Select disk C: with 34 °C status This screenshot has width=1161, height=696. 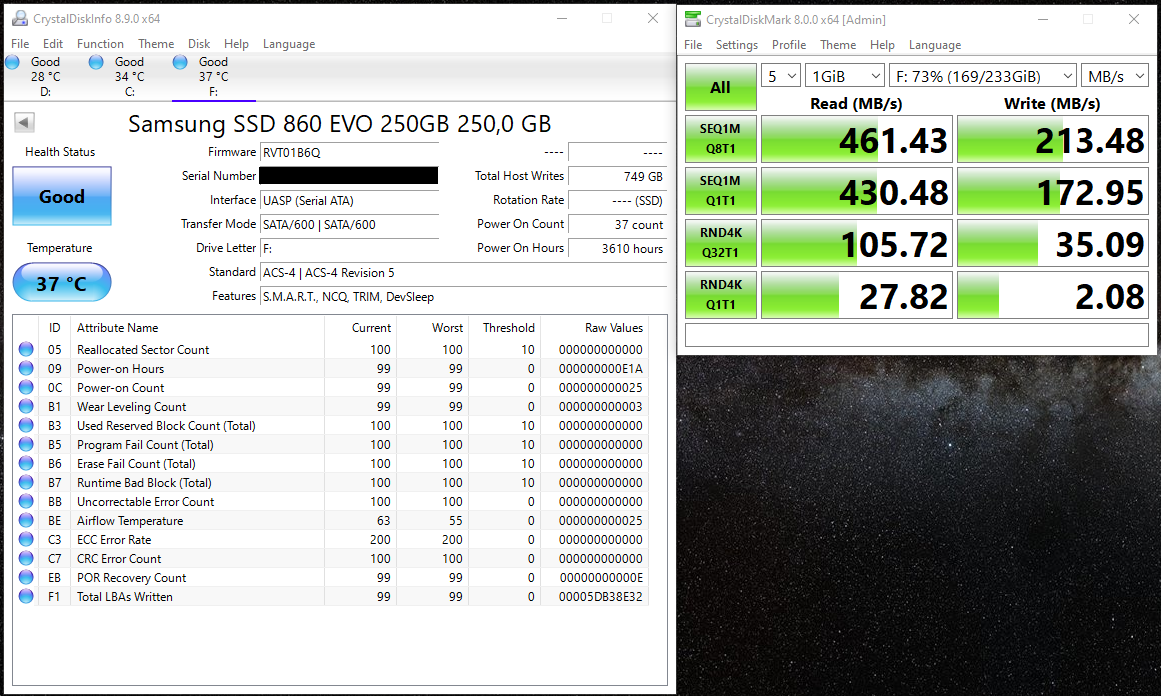pyautogui.click(x=129, y=76)
